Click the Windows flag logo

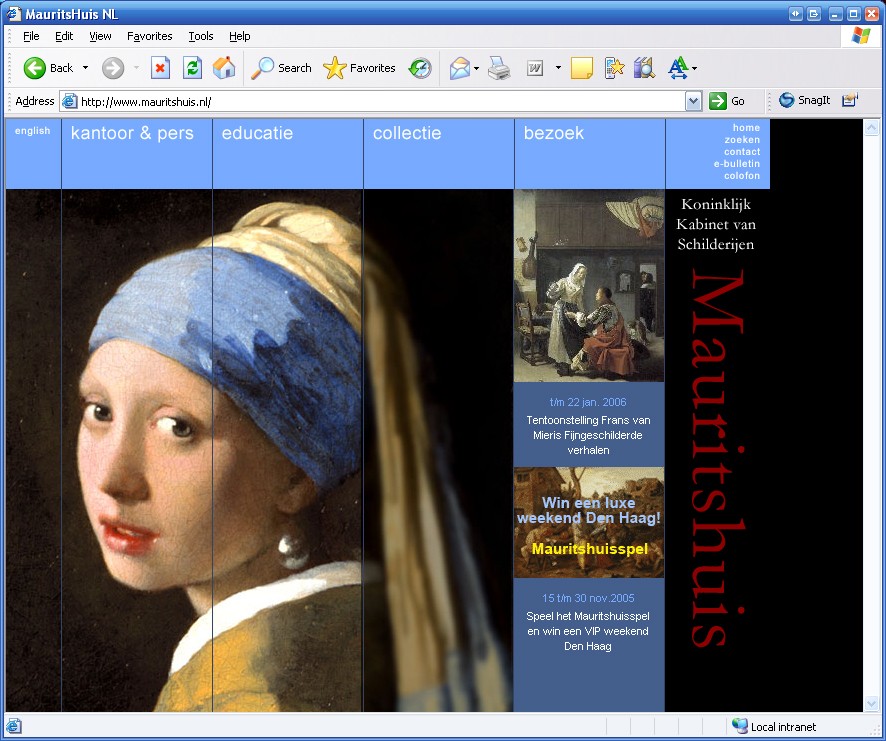coord(861,36)
